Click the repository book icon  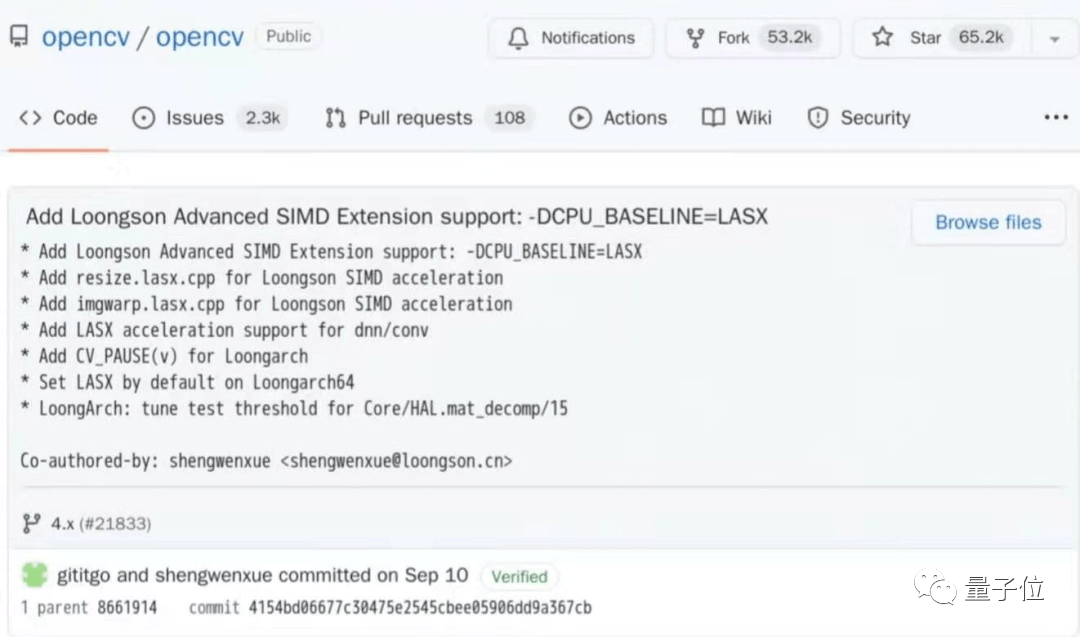pos(19,36)
